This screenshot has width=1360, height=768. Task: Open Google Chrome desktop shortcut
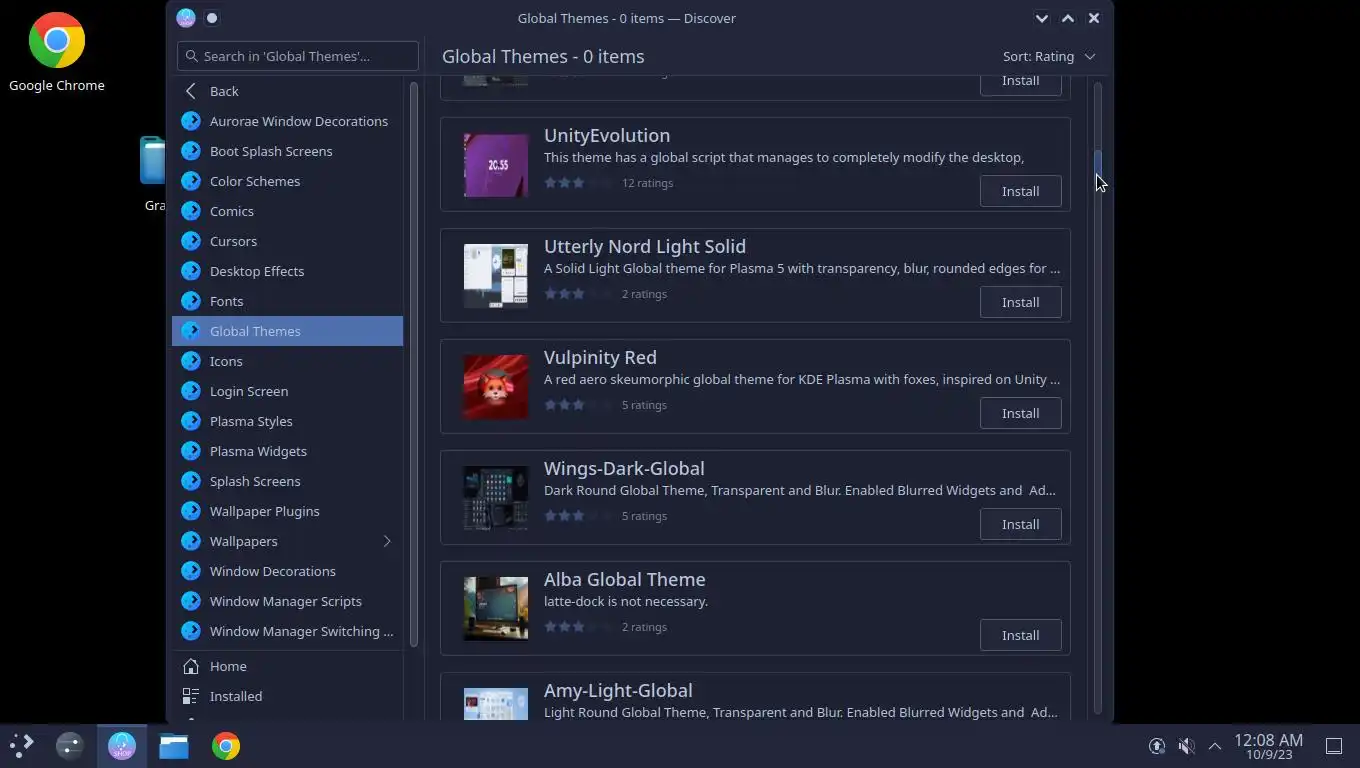click(57, 52)
